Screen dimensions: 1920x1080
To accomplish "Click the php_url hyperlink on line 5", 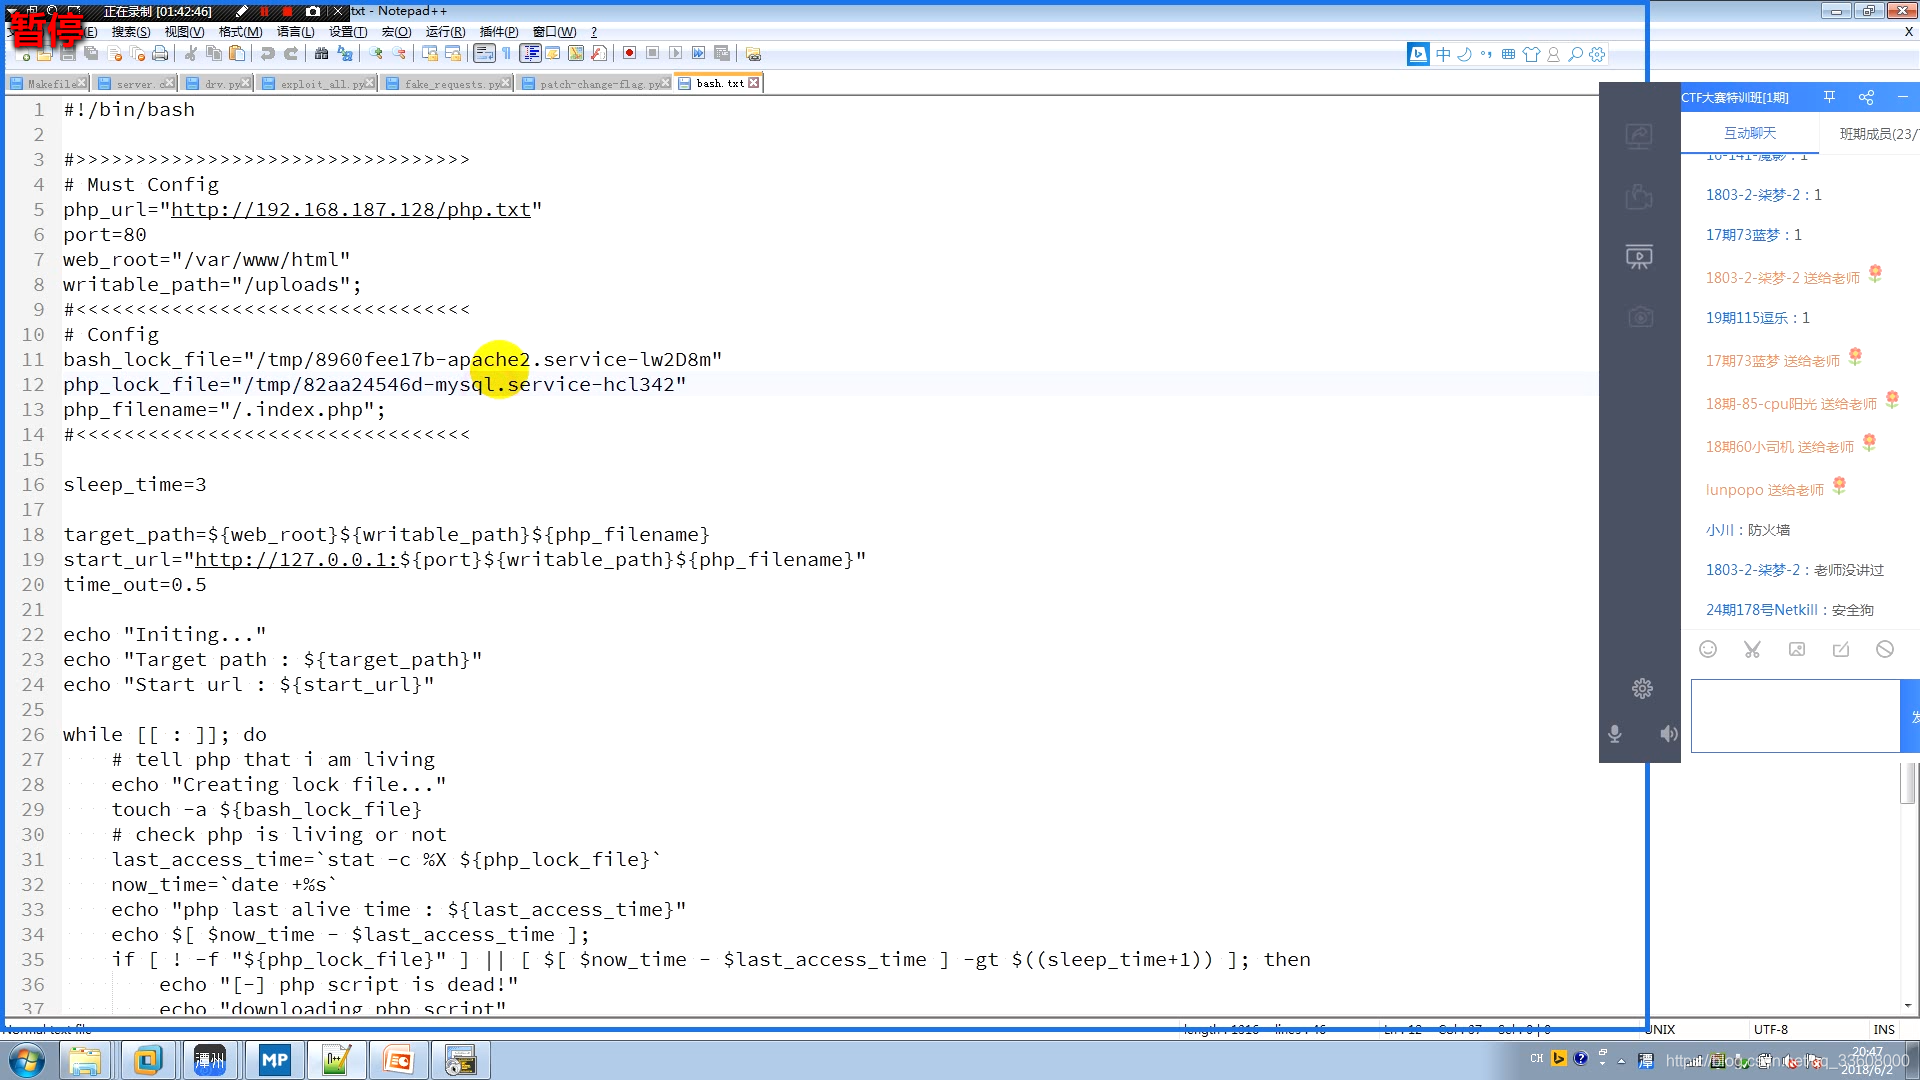I will 350,210.
